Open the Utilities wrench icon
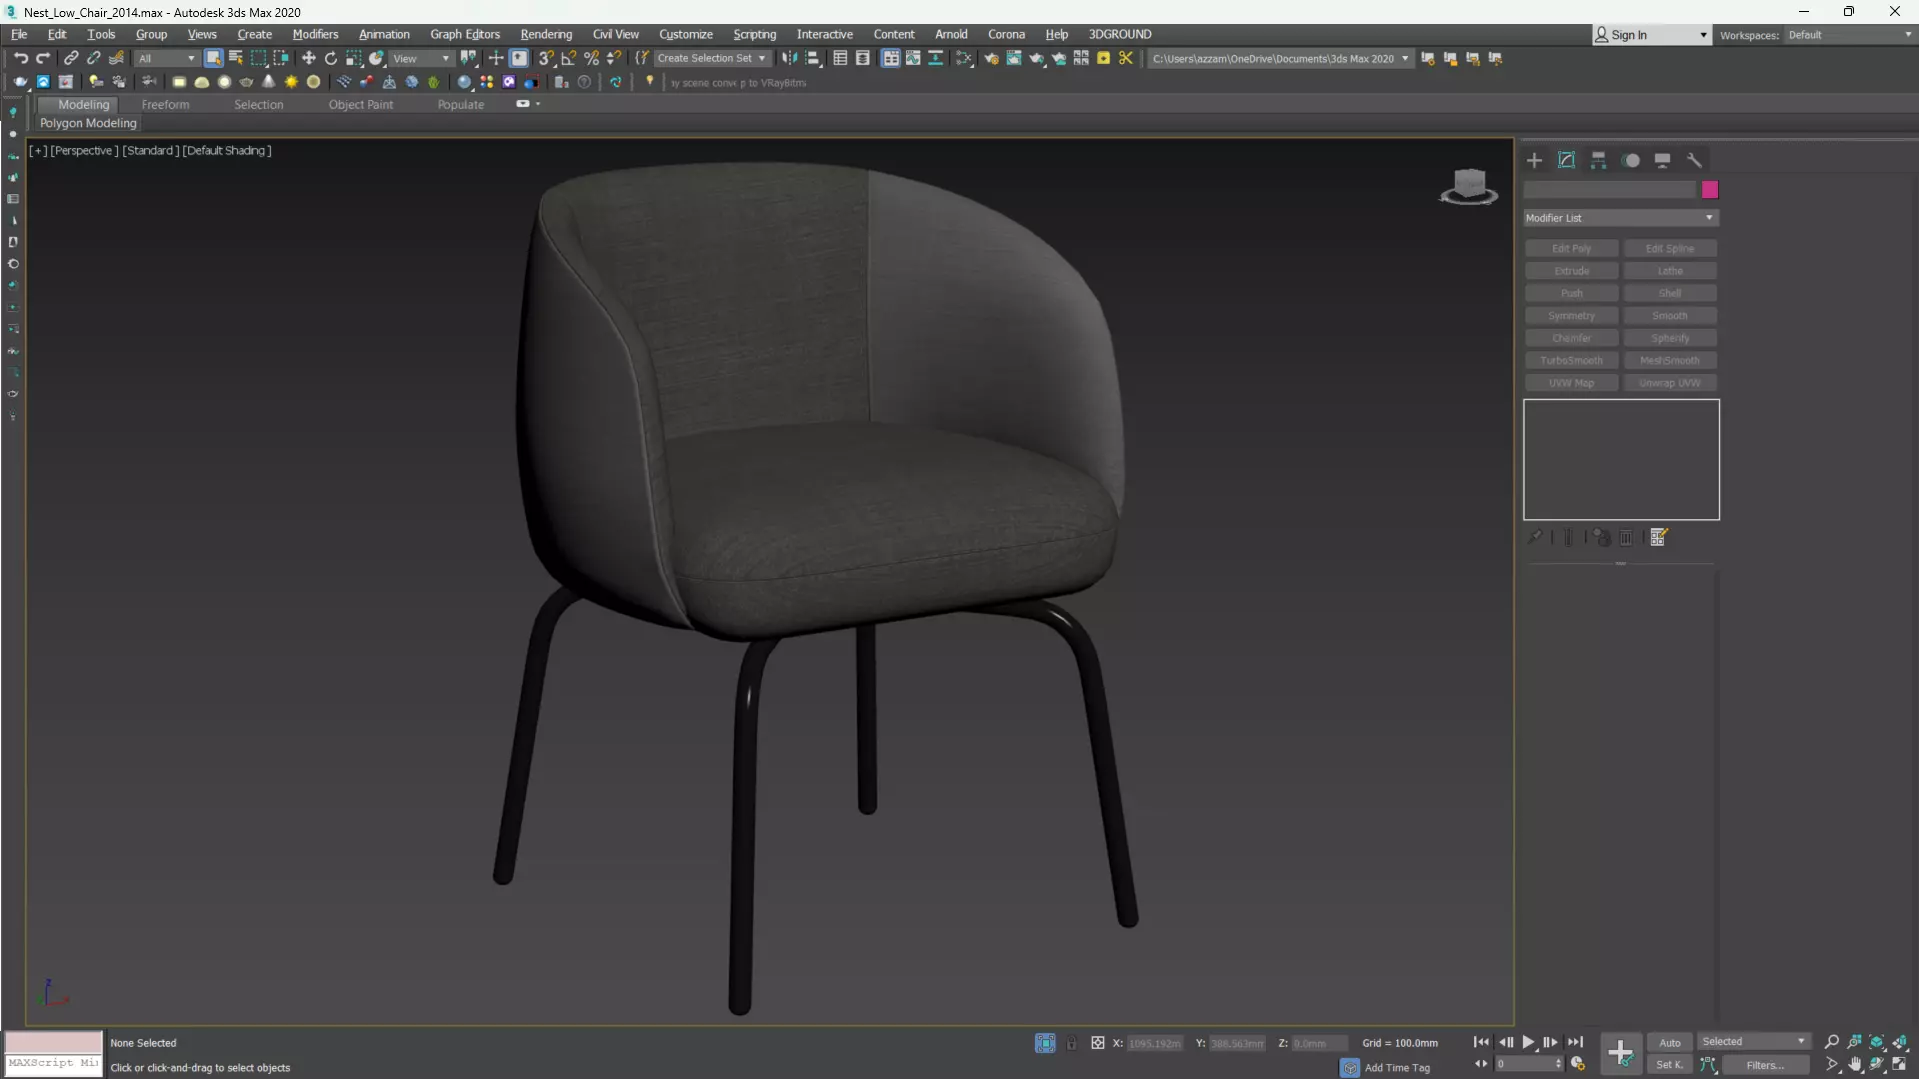The height and width of the screenshot is (1079, 1919). (1694, 160)
